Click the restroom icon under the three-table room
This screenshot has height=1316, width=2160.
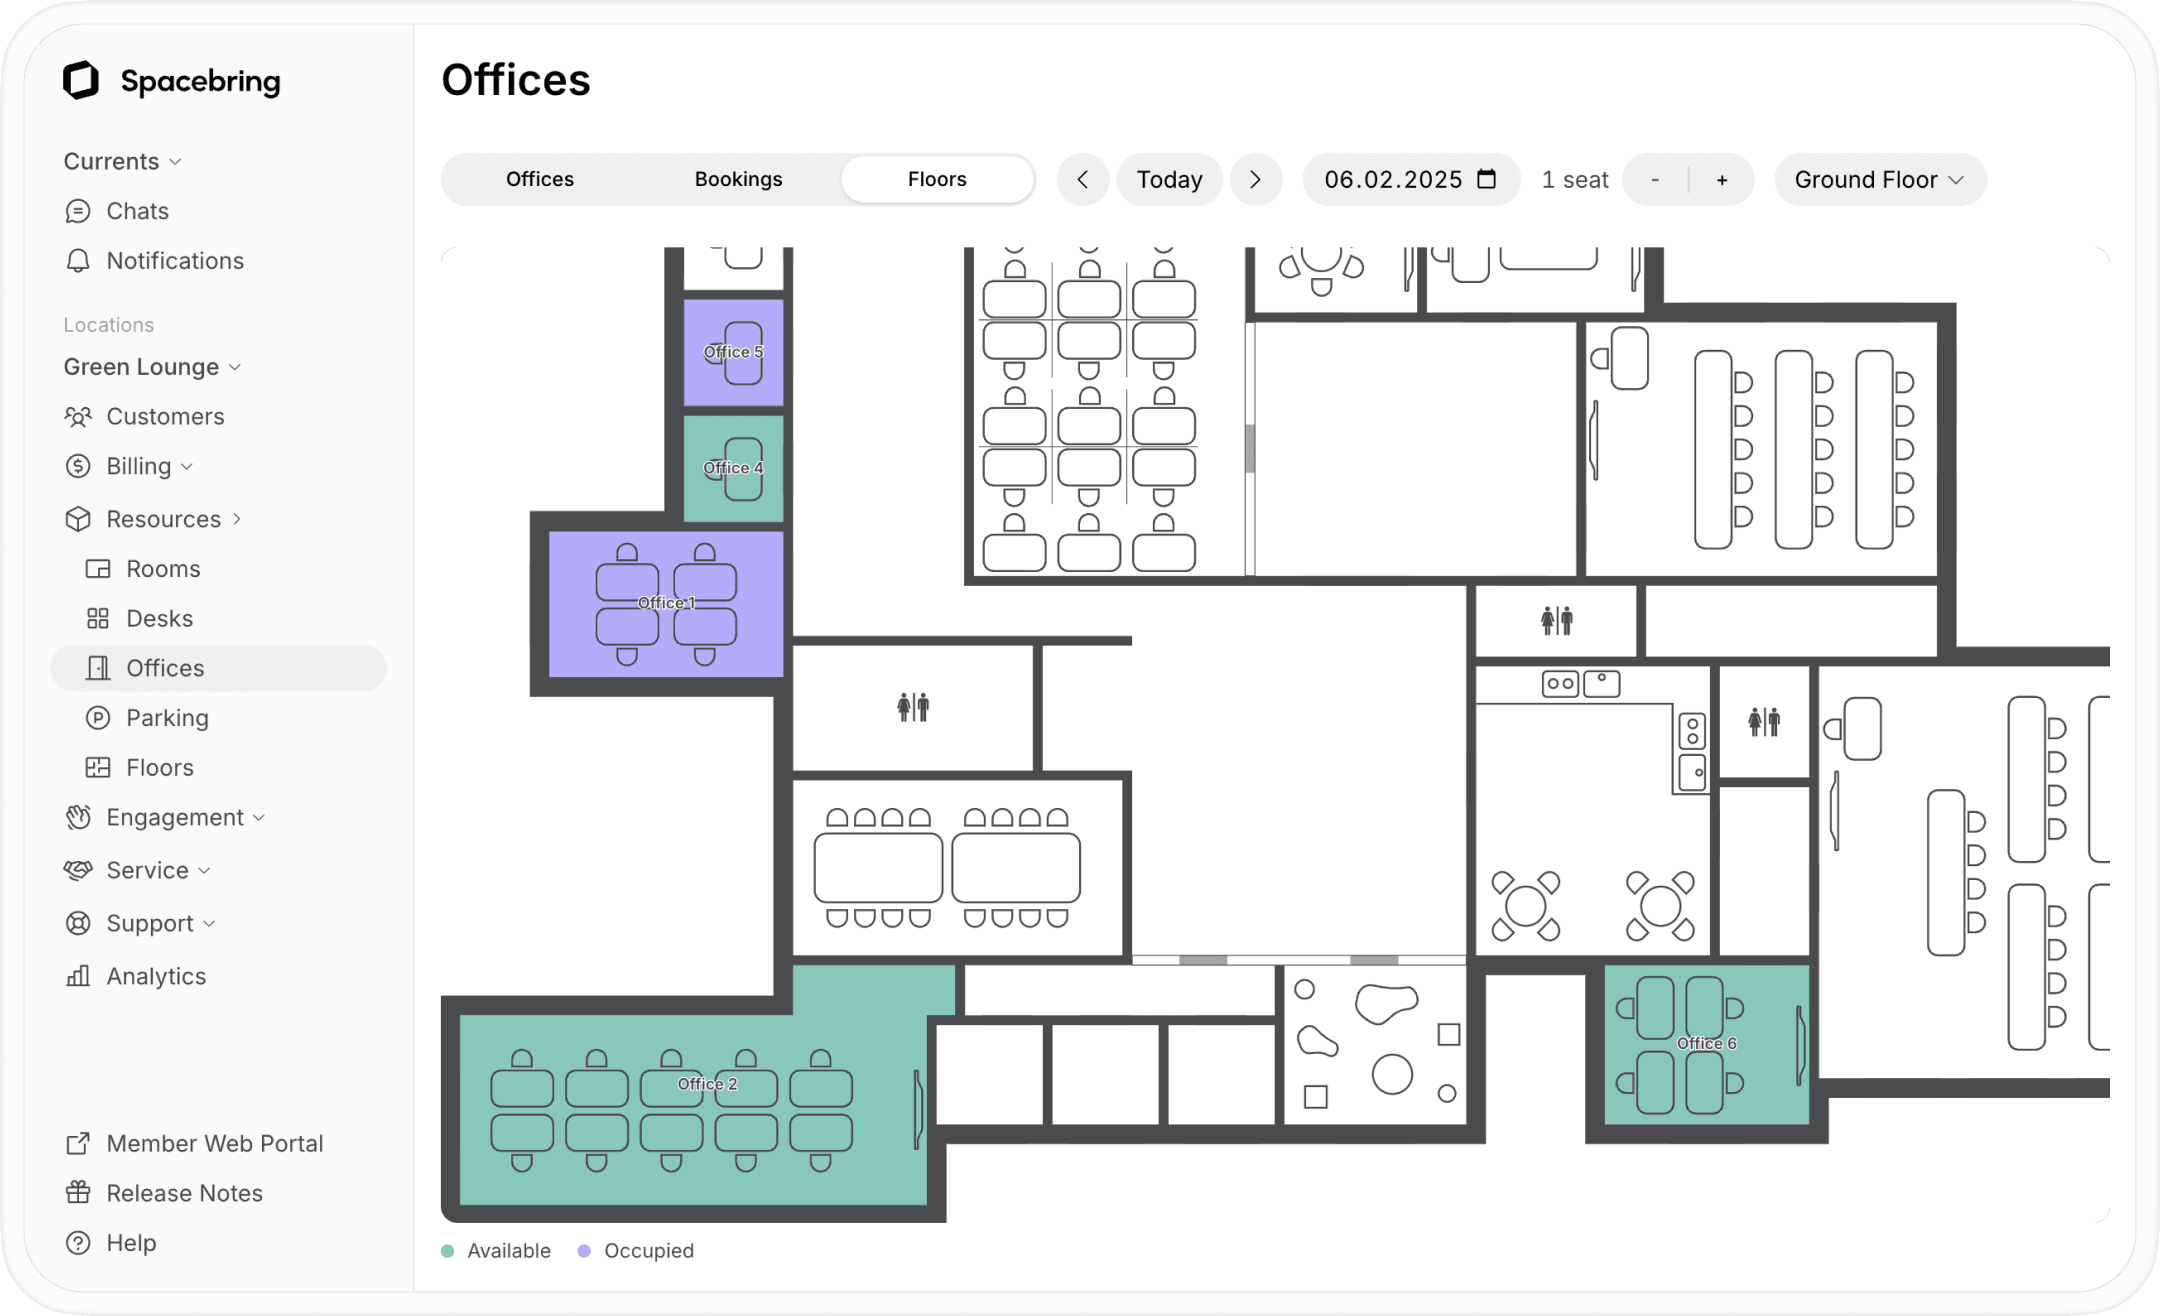click(x=1557, y=621)
